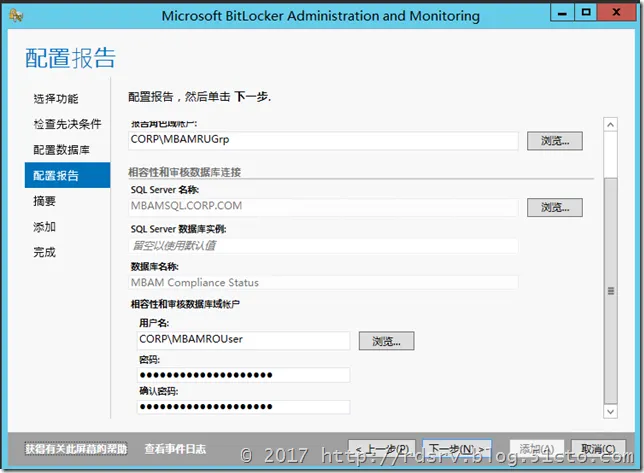The height and width of the screenshot is (473, 644).
Task: Click the 配置报告 page title
Action: click(x=70, y=58)
